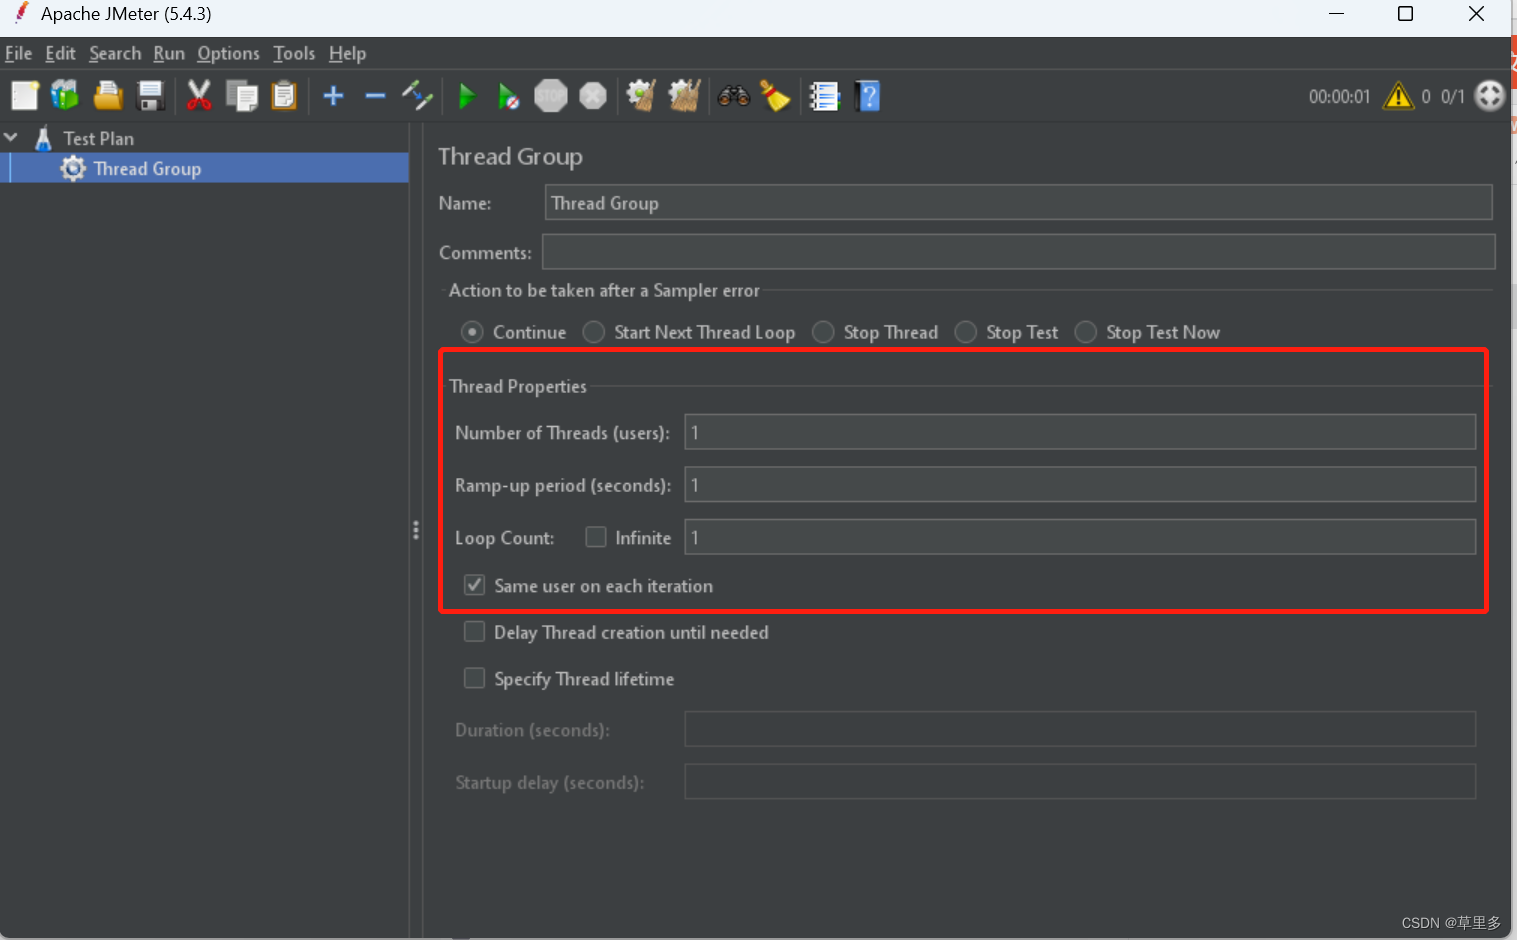Click the Reset Search icon
Screen dimensions: 1517x940
click(775, 96)
